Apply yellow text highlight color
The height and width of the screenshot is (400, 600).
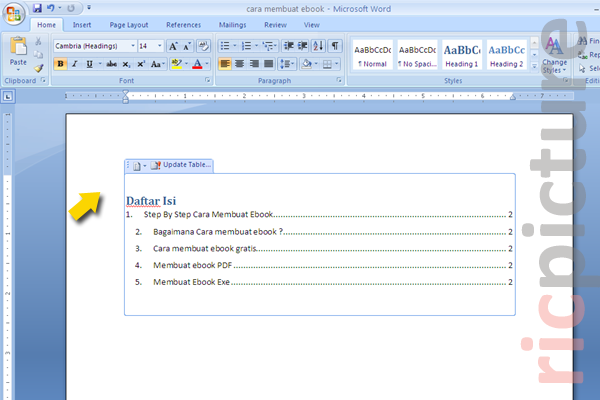[x=176, y=64]
